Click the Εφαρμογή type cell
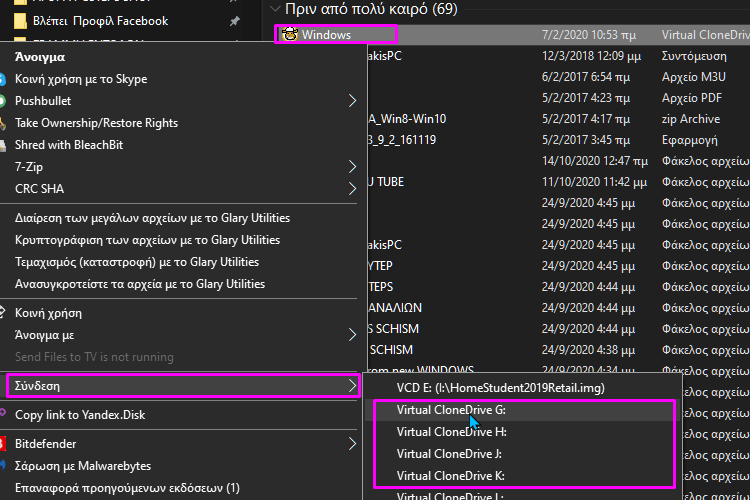750x500 pixels. coord(689,140)
